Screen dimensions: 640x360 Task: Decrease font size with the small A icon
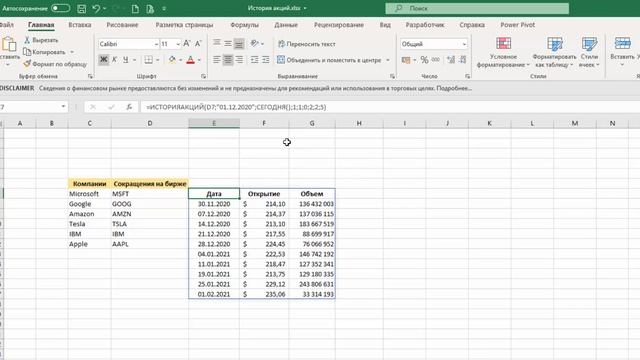[x=198, y=44]
